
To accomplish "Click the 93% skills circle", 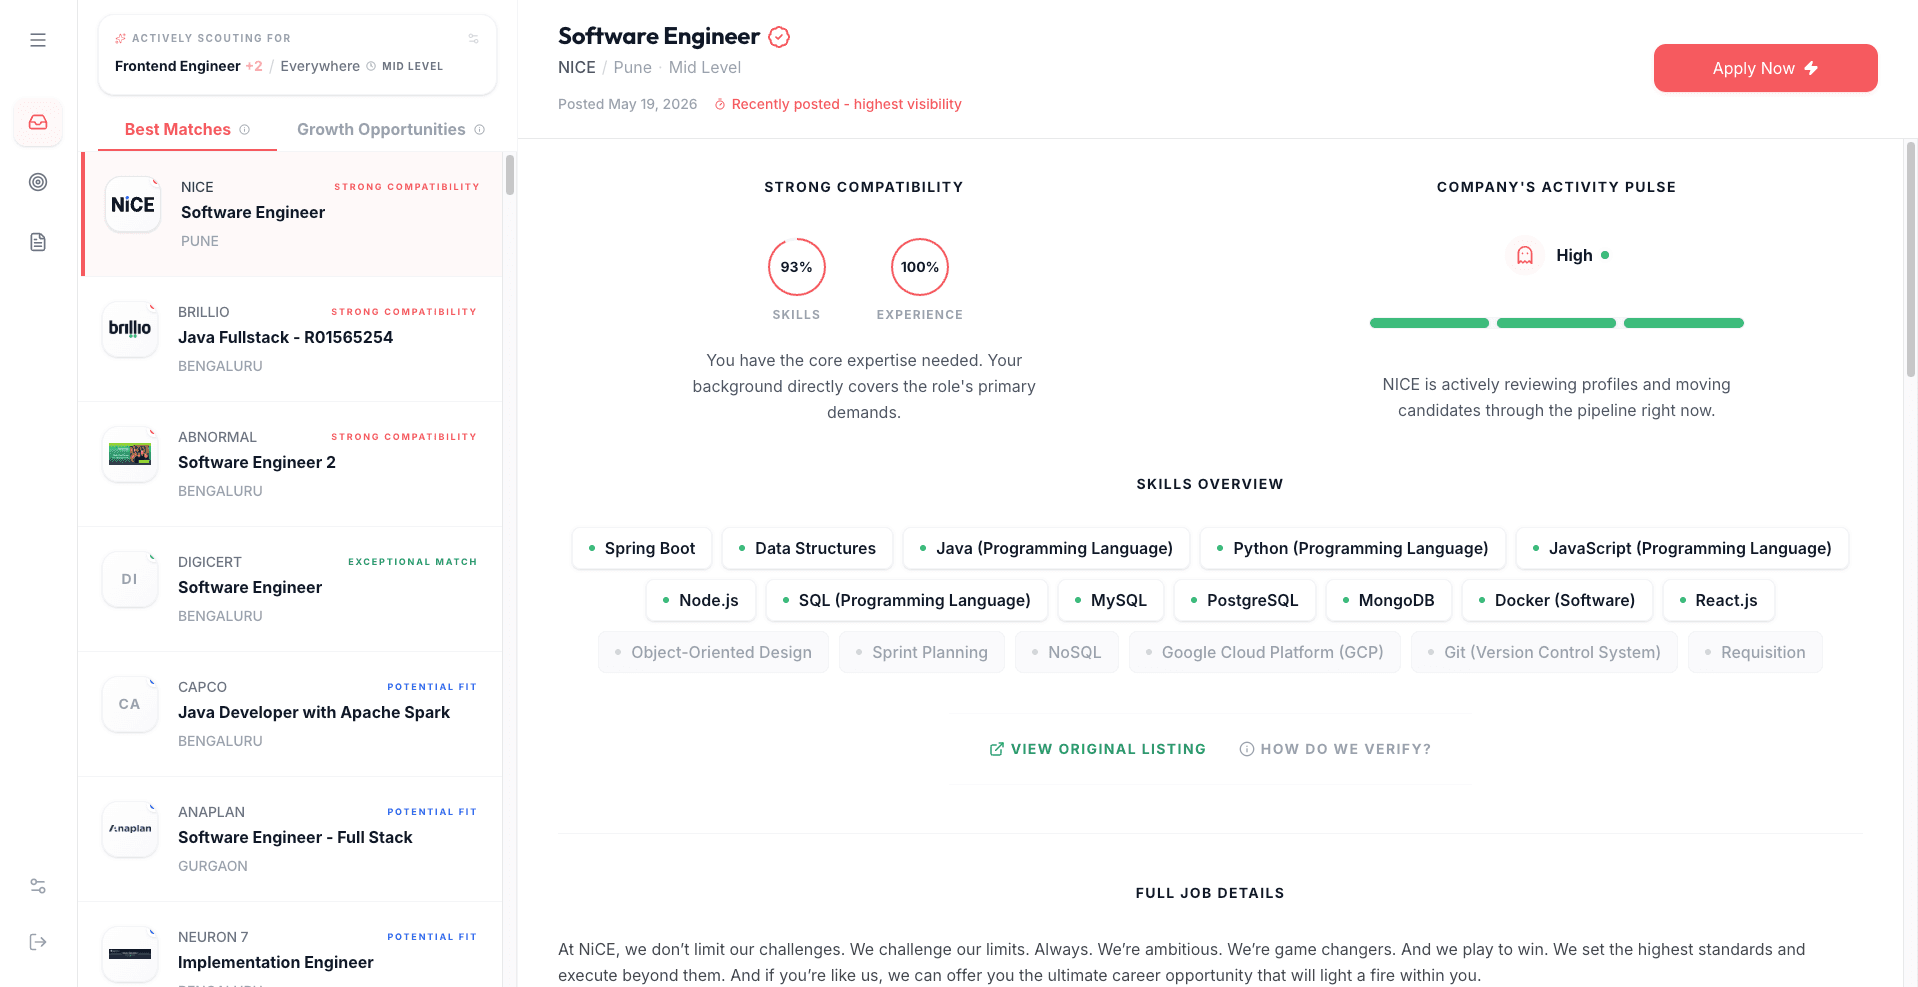I will tap(797, 267).
